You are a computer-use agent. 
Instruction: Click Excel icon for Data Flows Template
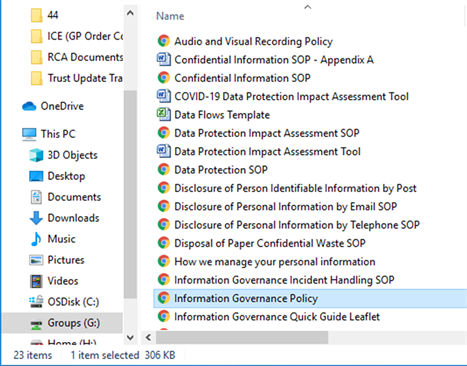pos(164,114)
